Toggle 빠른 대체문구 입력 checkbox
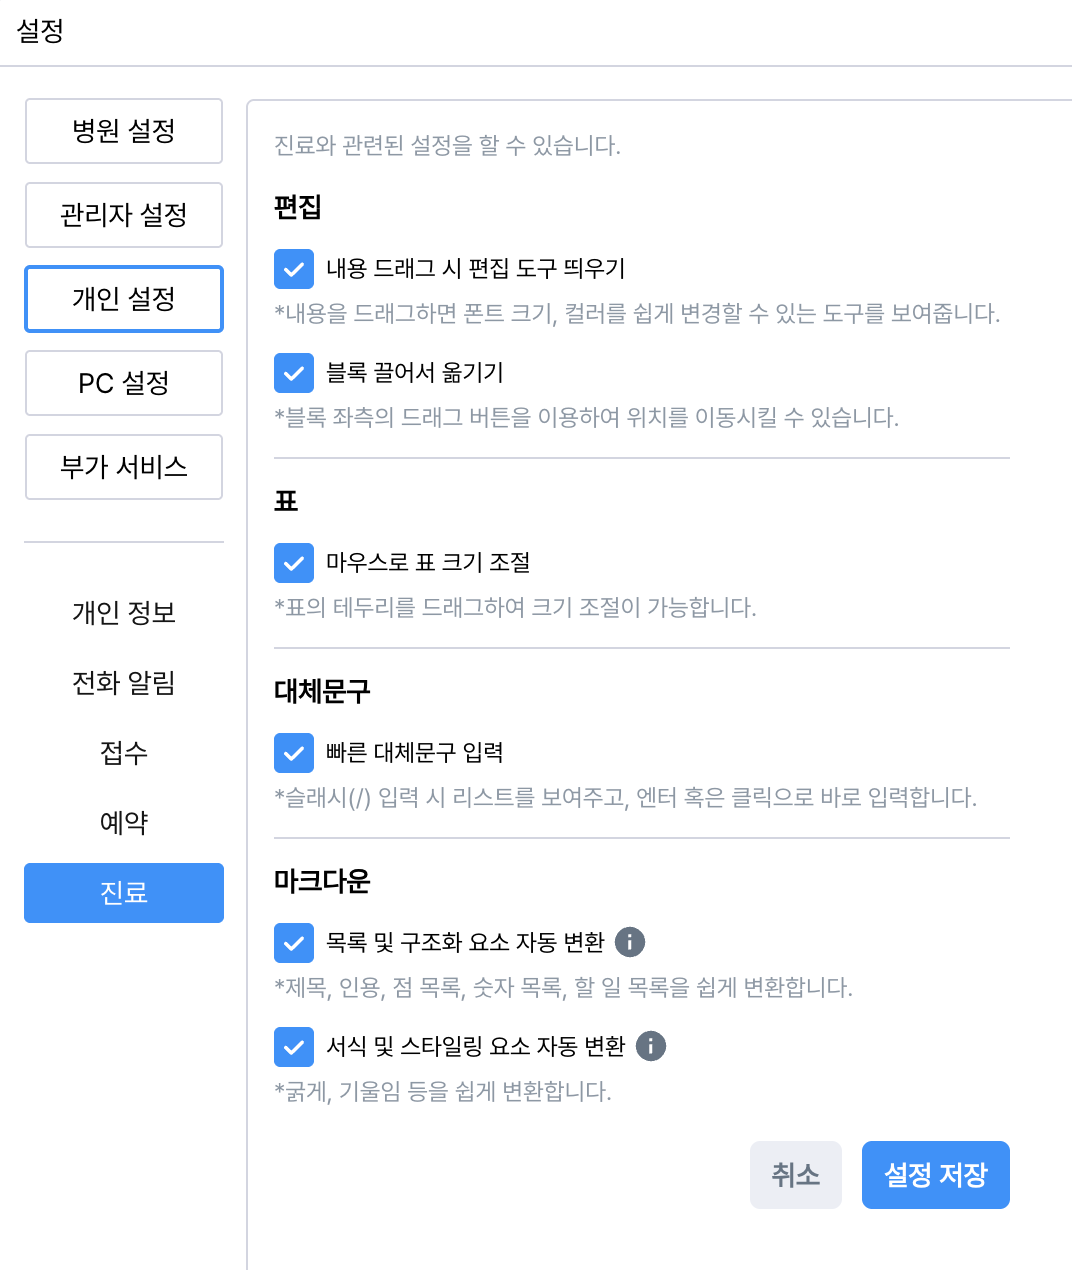The height and width of the screenshot is (1270, 1072). (294, 753)
